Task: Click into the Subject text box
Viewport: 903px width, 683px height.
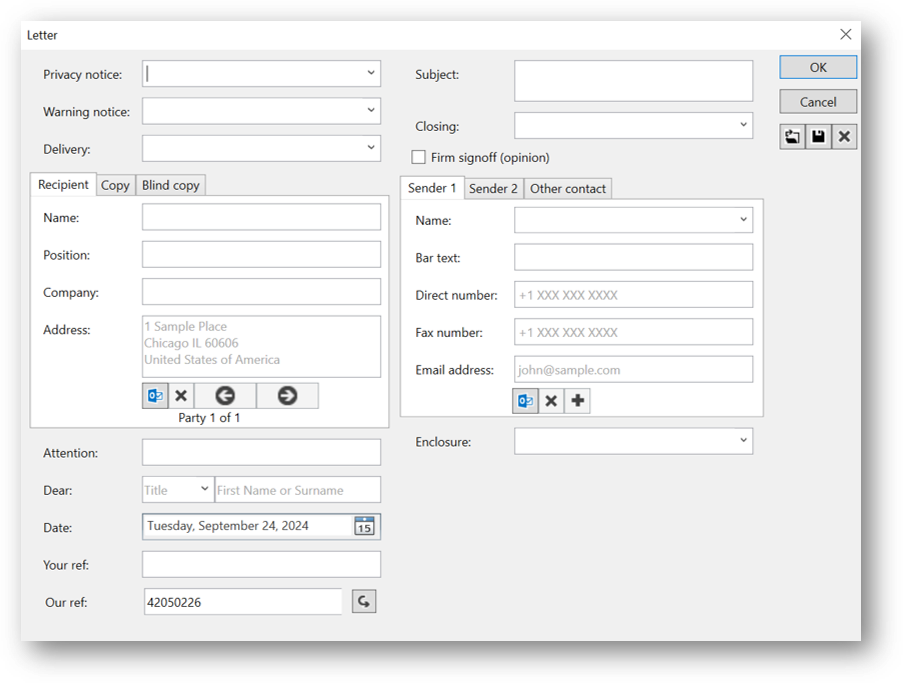Action: click(x=633, y=81)
